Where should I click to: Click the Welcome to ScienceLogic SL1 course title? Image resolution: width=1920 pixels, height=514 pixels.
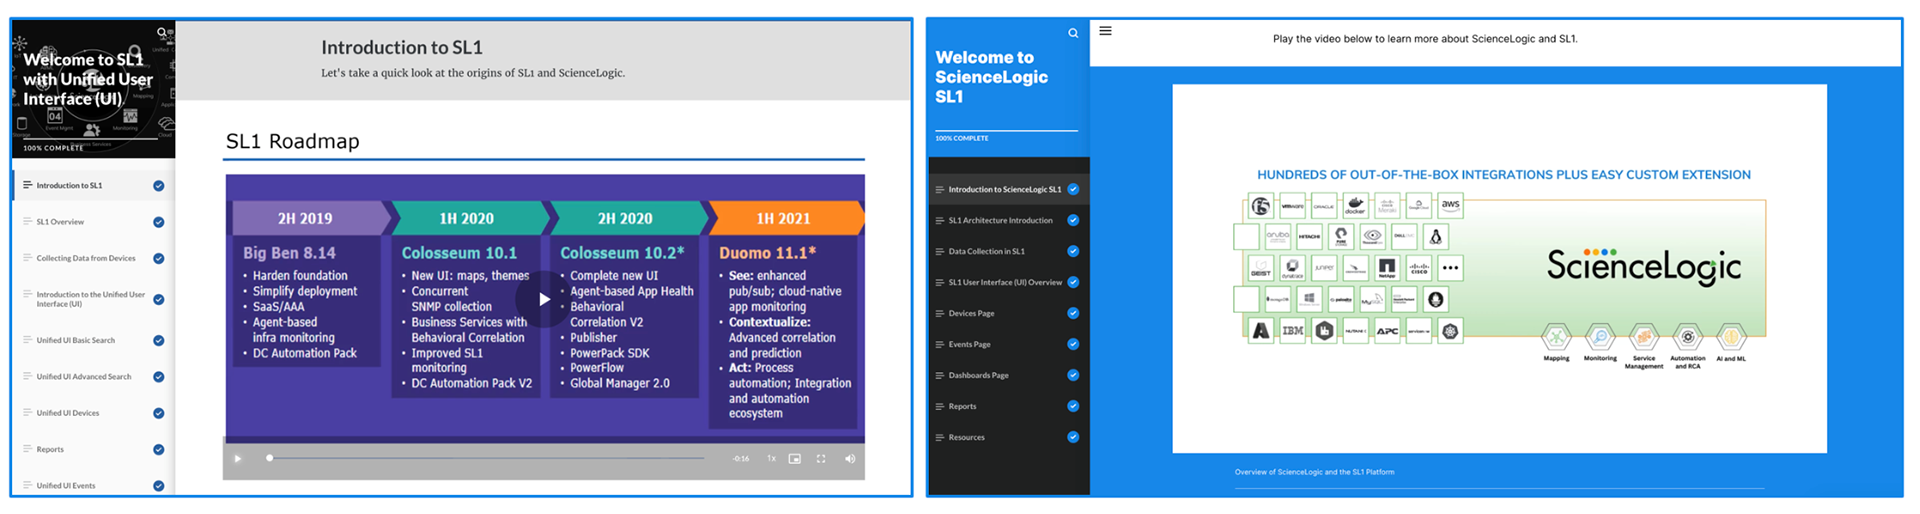click(x=991, y=77)
